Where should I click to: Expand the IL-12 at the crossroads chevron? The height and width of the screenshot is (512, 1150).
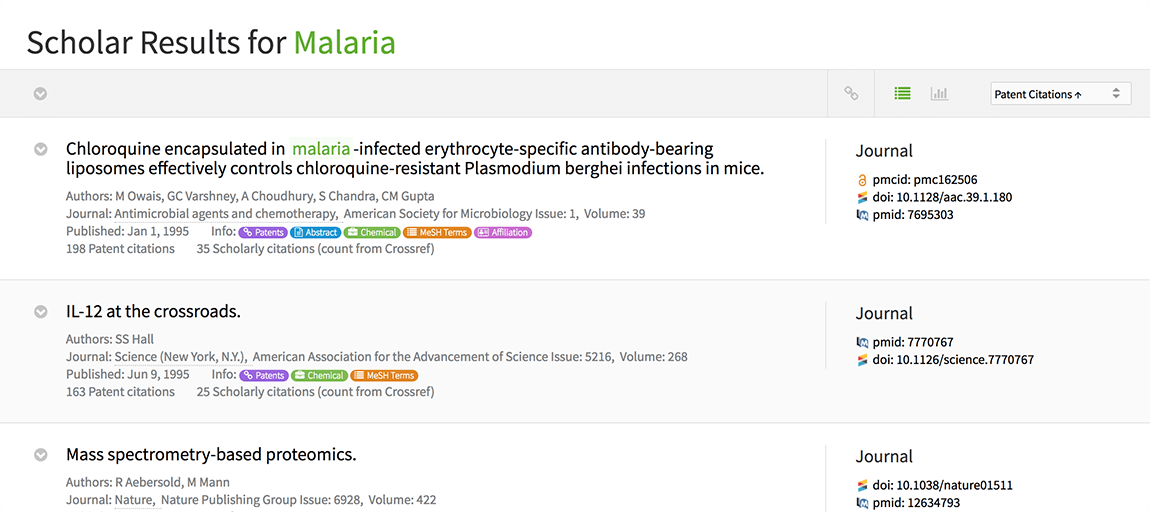[41, 312]
